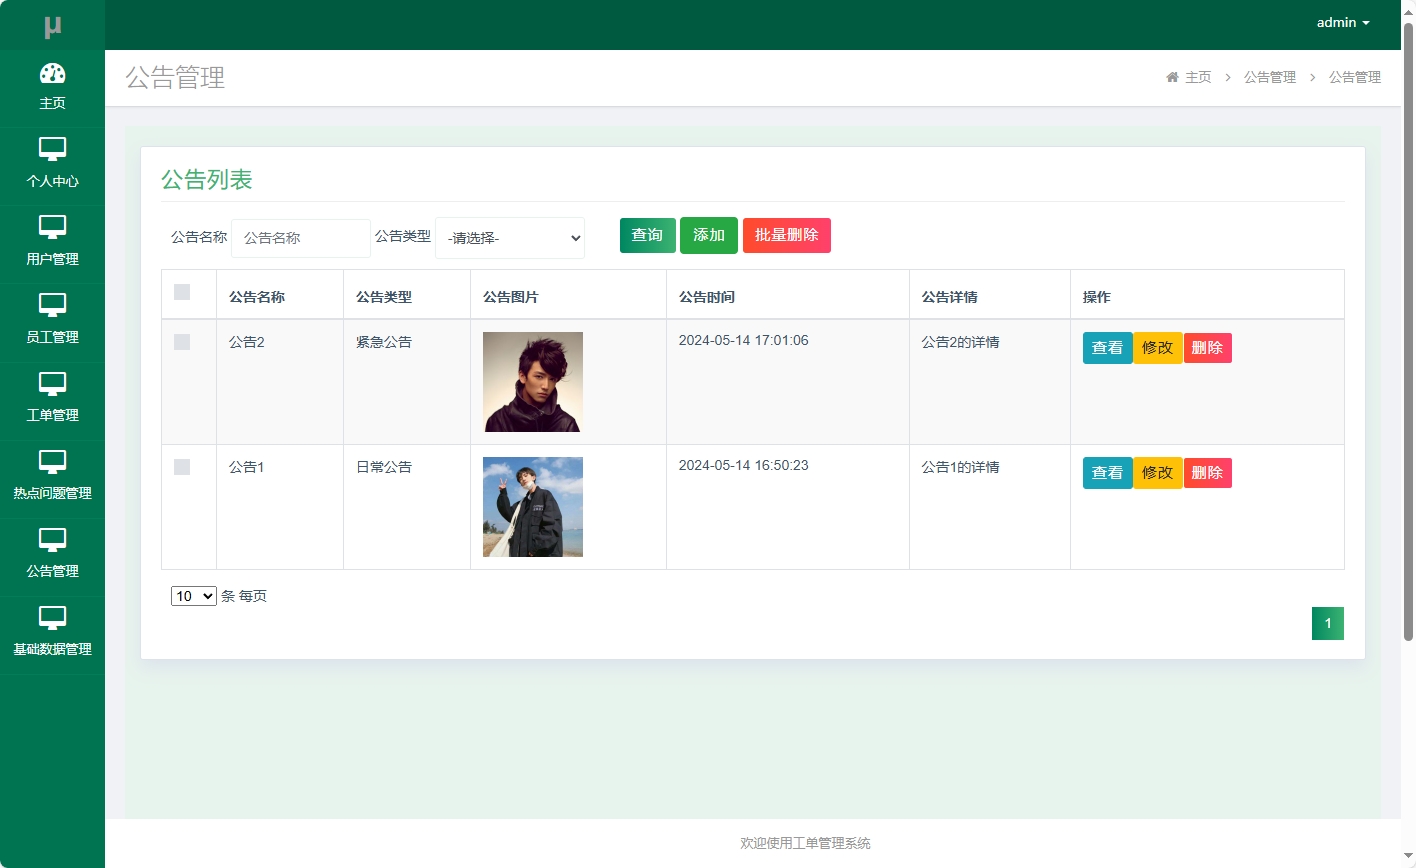Click 主页 in the breadcrumb trail
The height and width of the screenshot is (868, 1416).
1197,77
